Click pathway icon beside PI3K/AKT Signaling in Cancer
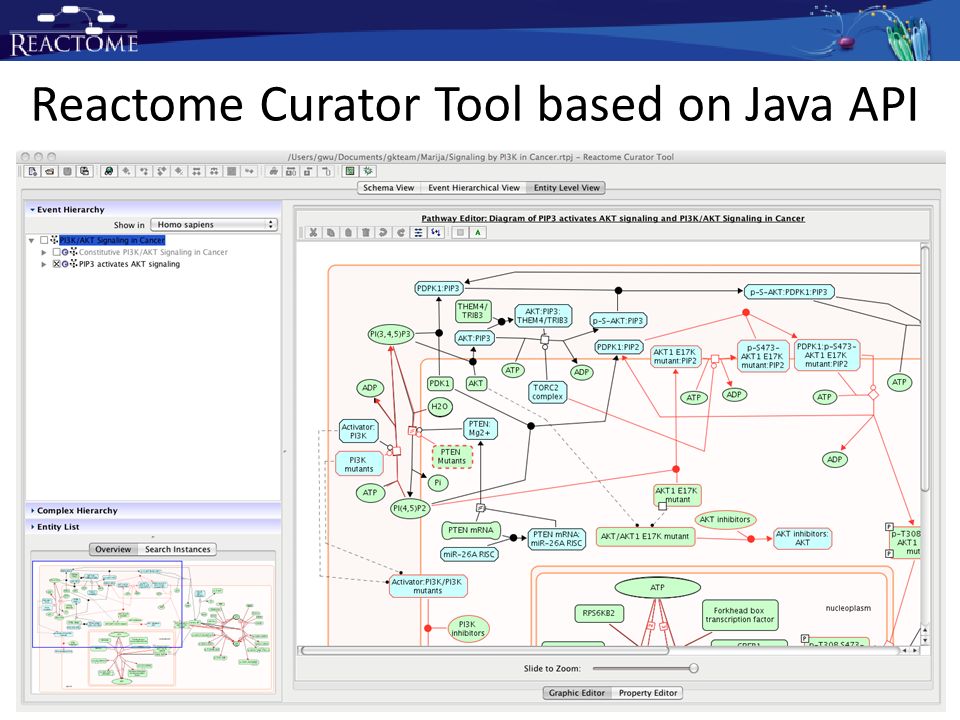960x720 pixels. [x=54, y=240]
